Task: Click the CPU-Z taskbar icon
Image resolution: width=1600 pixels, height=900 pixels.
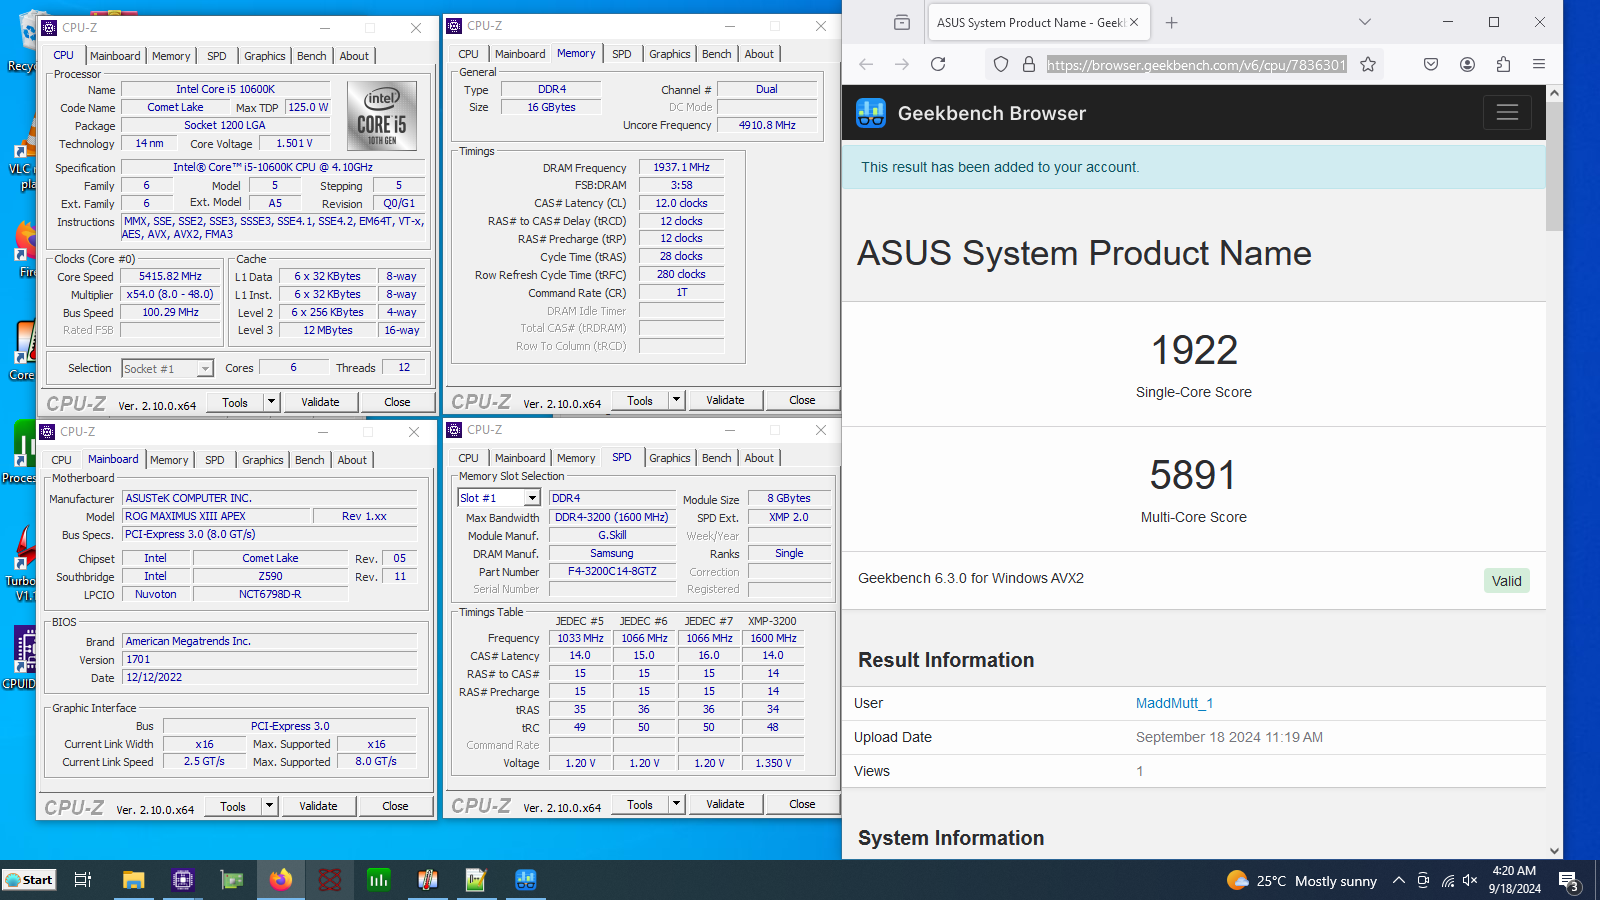Action: click(x=183, y=880)
